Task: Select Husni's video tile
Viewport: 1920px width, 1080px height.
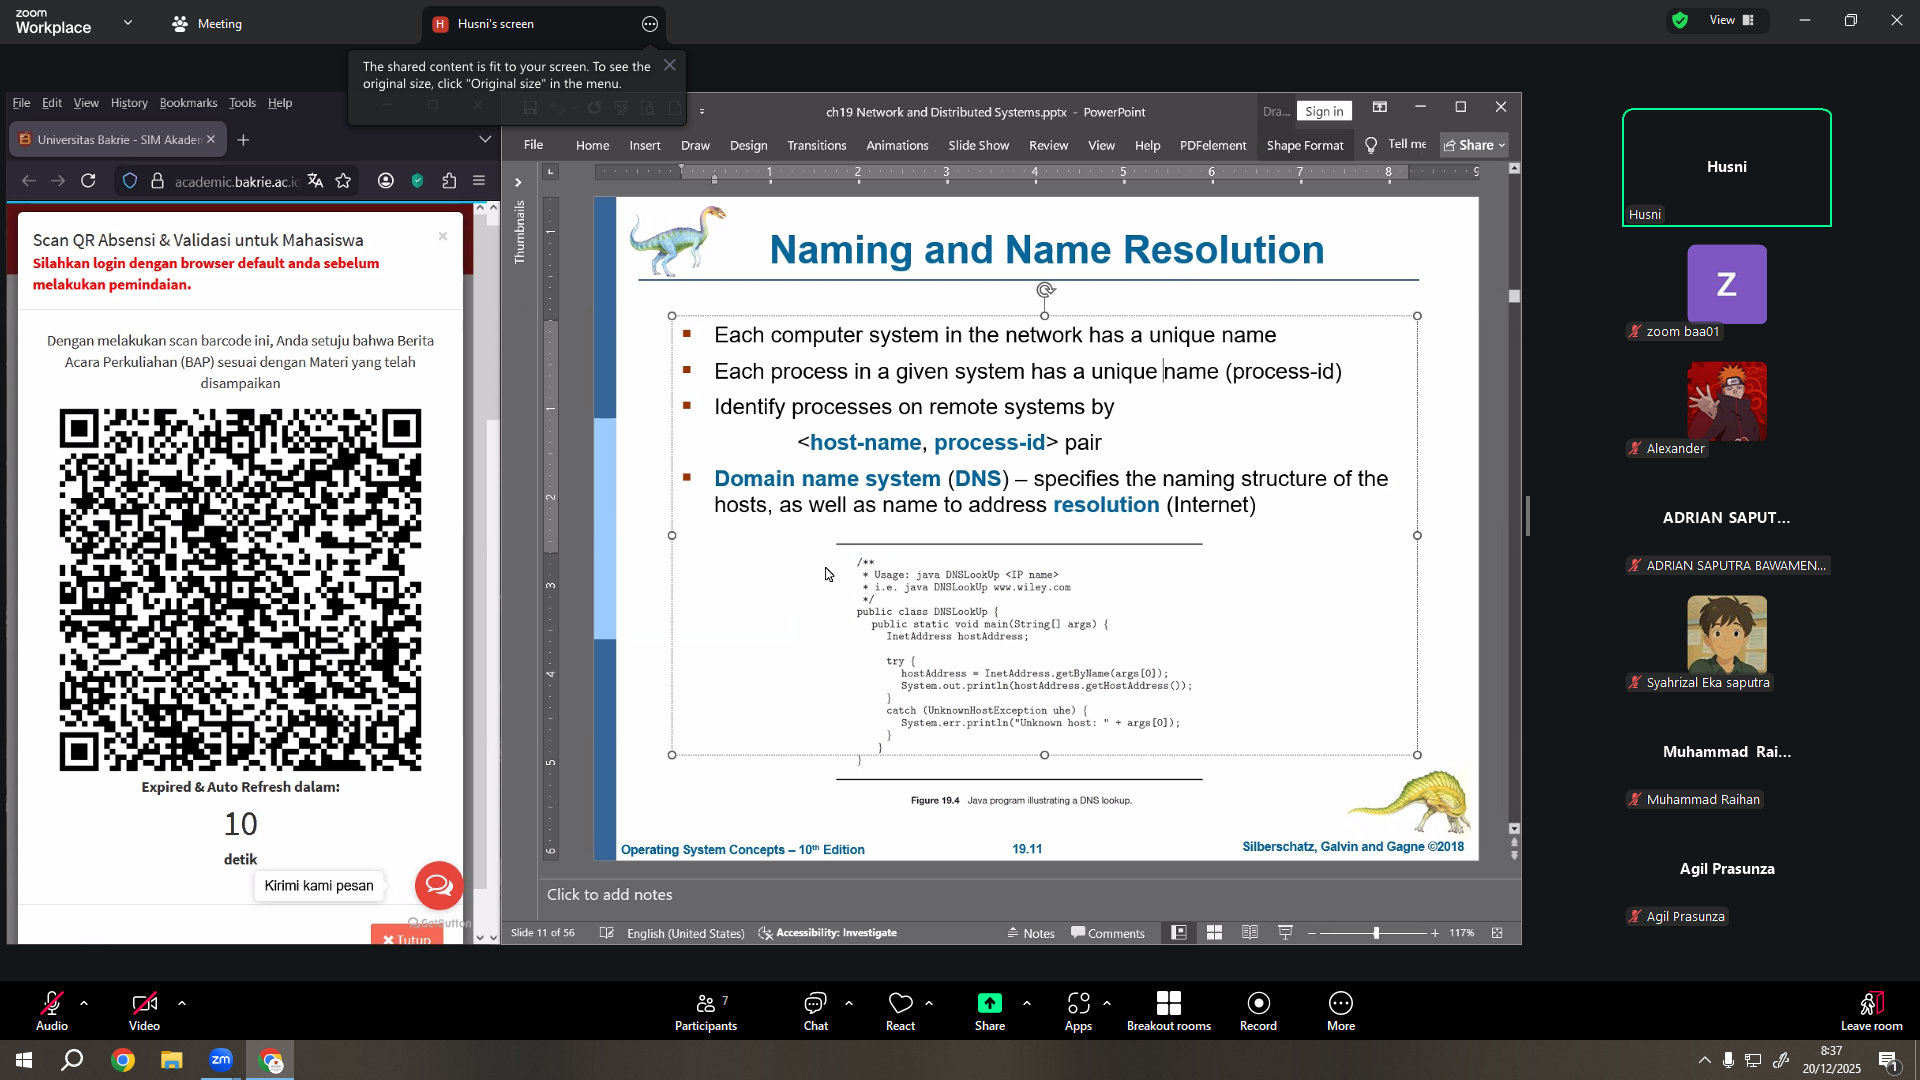Action: coord(1726,167)
